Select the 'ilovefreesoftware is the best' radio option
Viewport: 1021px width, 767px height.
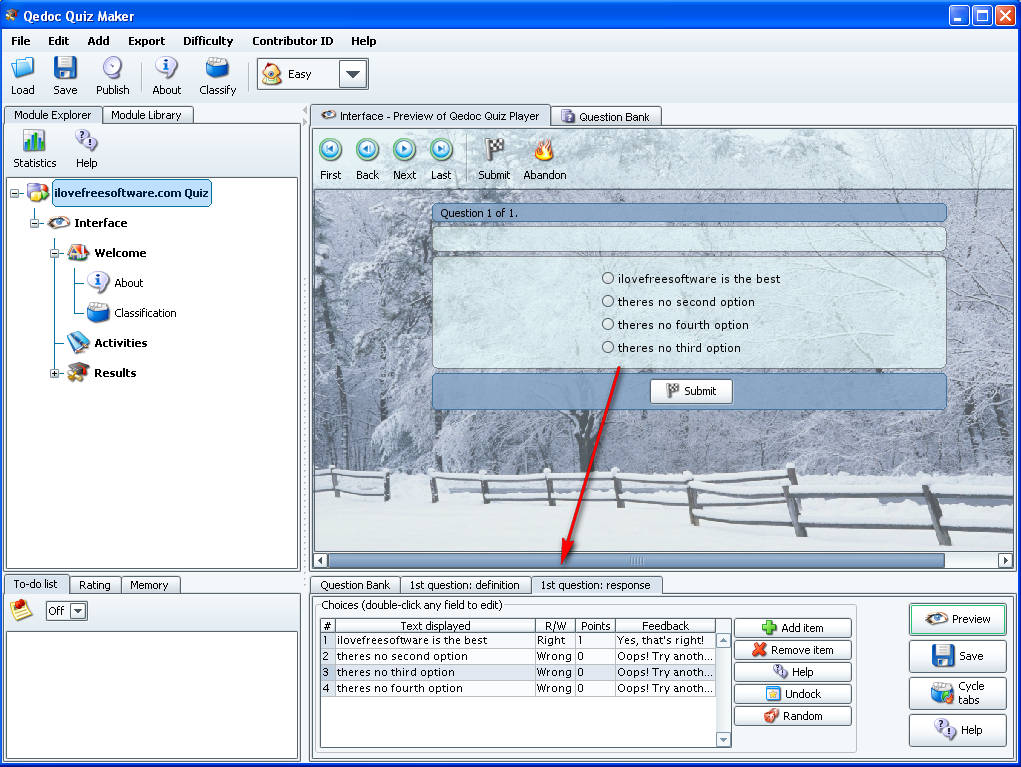click(x=608, y=278)
